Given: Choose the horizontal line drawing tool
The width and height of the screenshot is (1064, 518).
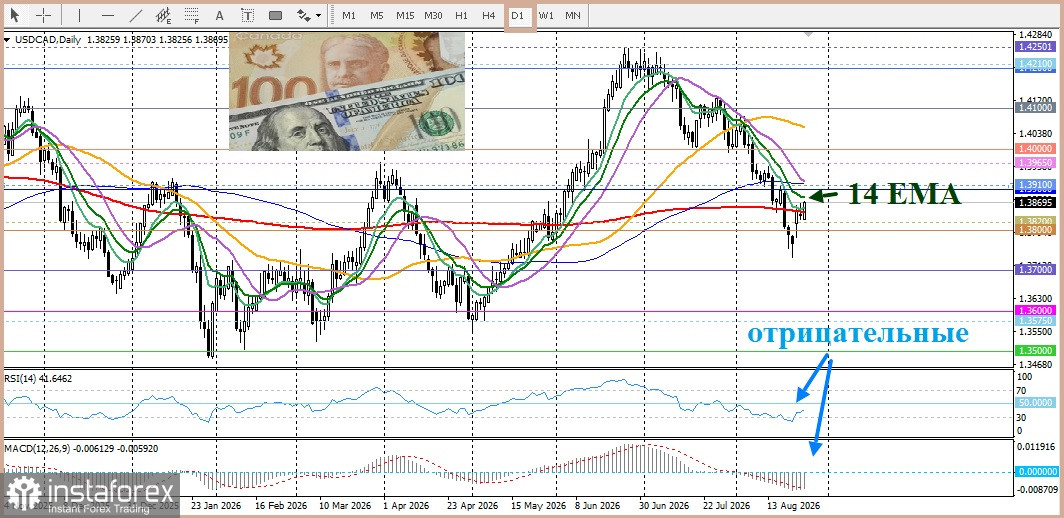Looking at the screenshot, I should (x=107, y=15).
